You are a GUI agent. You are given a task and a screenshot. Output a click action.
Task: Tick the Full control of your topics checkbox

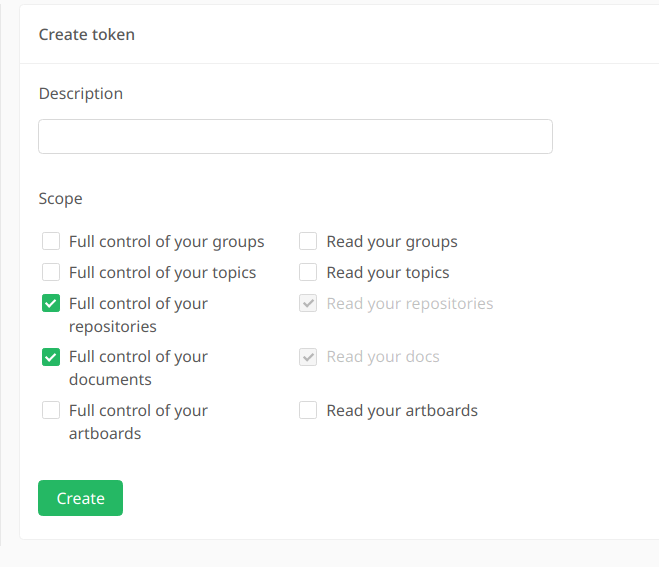pyautogui.click(x=51, y=272)
